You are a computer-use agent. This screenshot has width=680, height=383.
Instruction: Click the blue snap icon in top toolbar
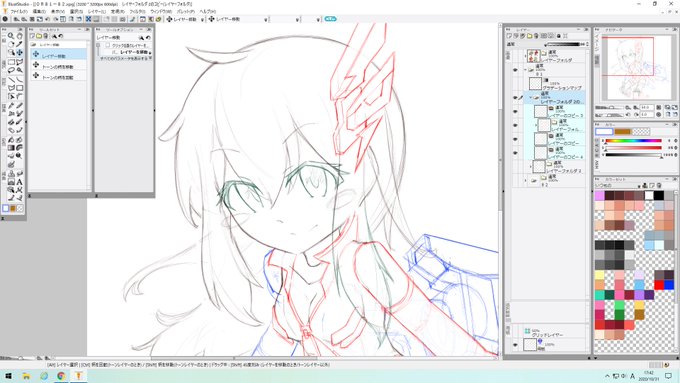pyautogui.click(x=88, y=19)
